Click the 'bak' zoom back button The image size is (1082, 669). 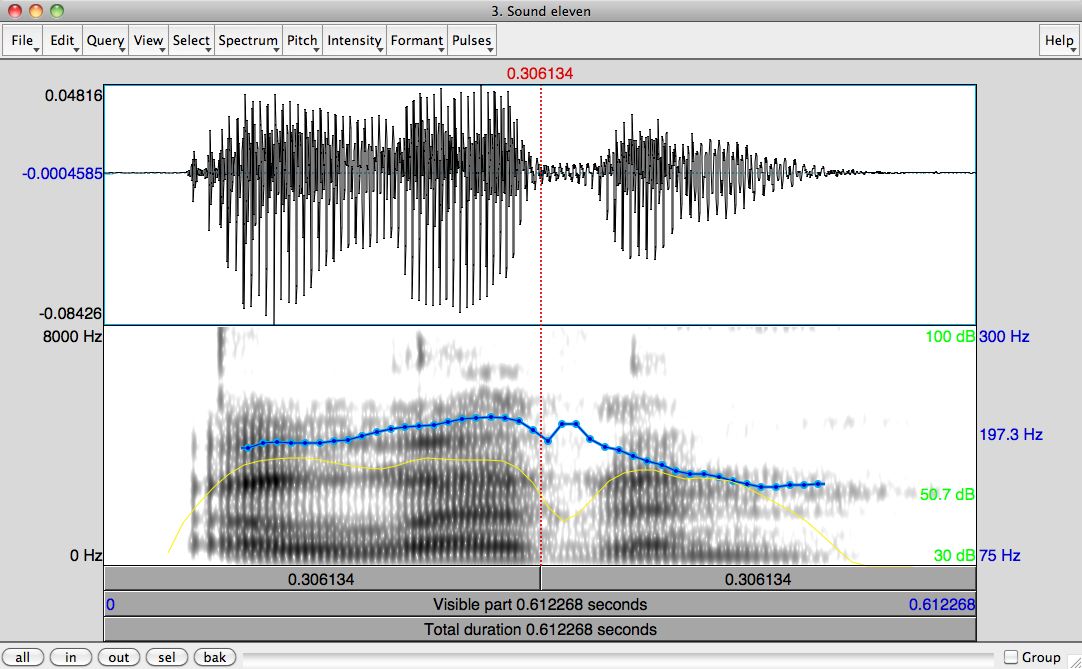pyautogui.click(x=215, y=657)
